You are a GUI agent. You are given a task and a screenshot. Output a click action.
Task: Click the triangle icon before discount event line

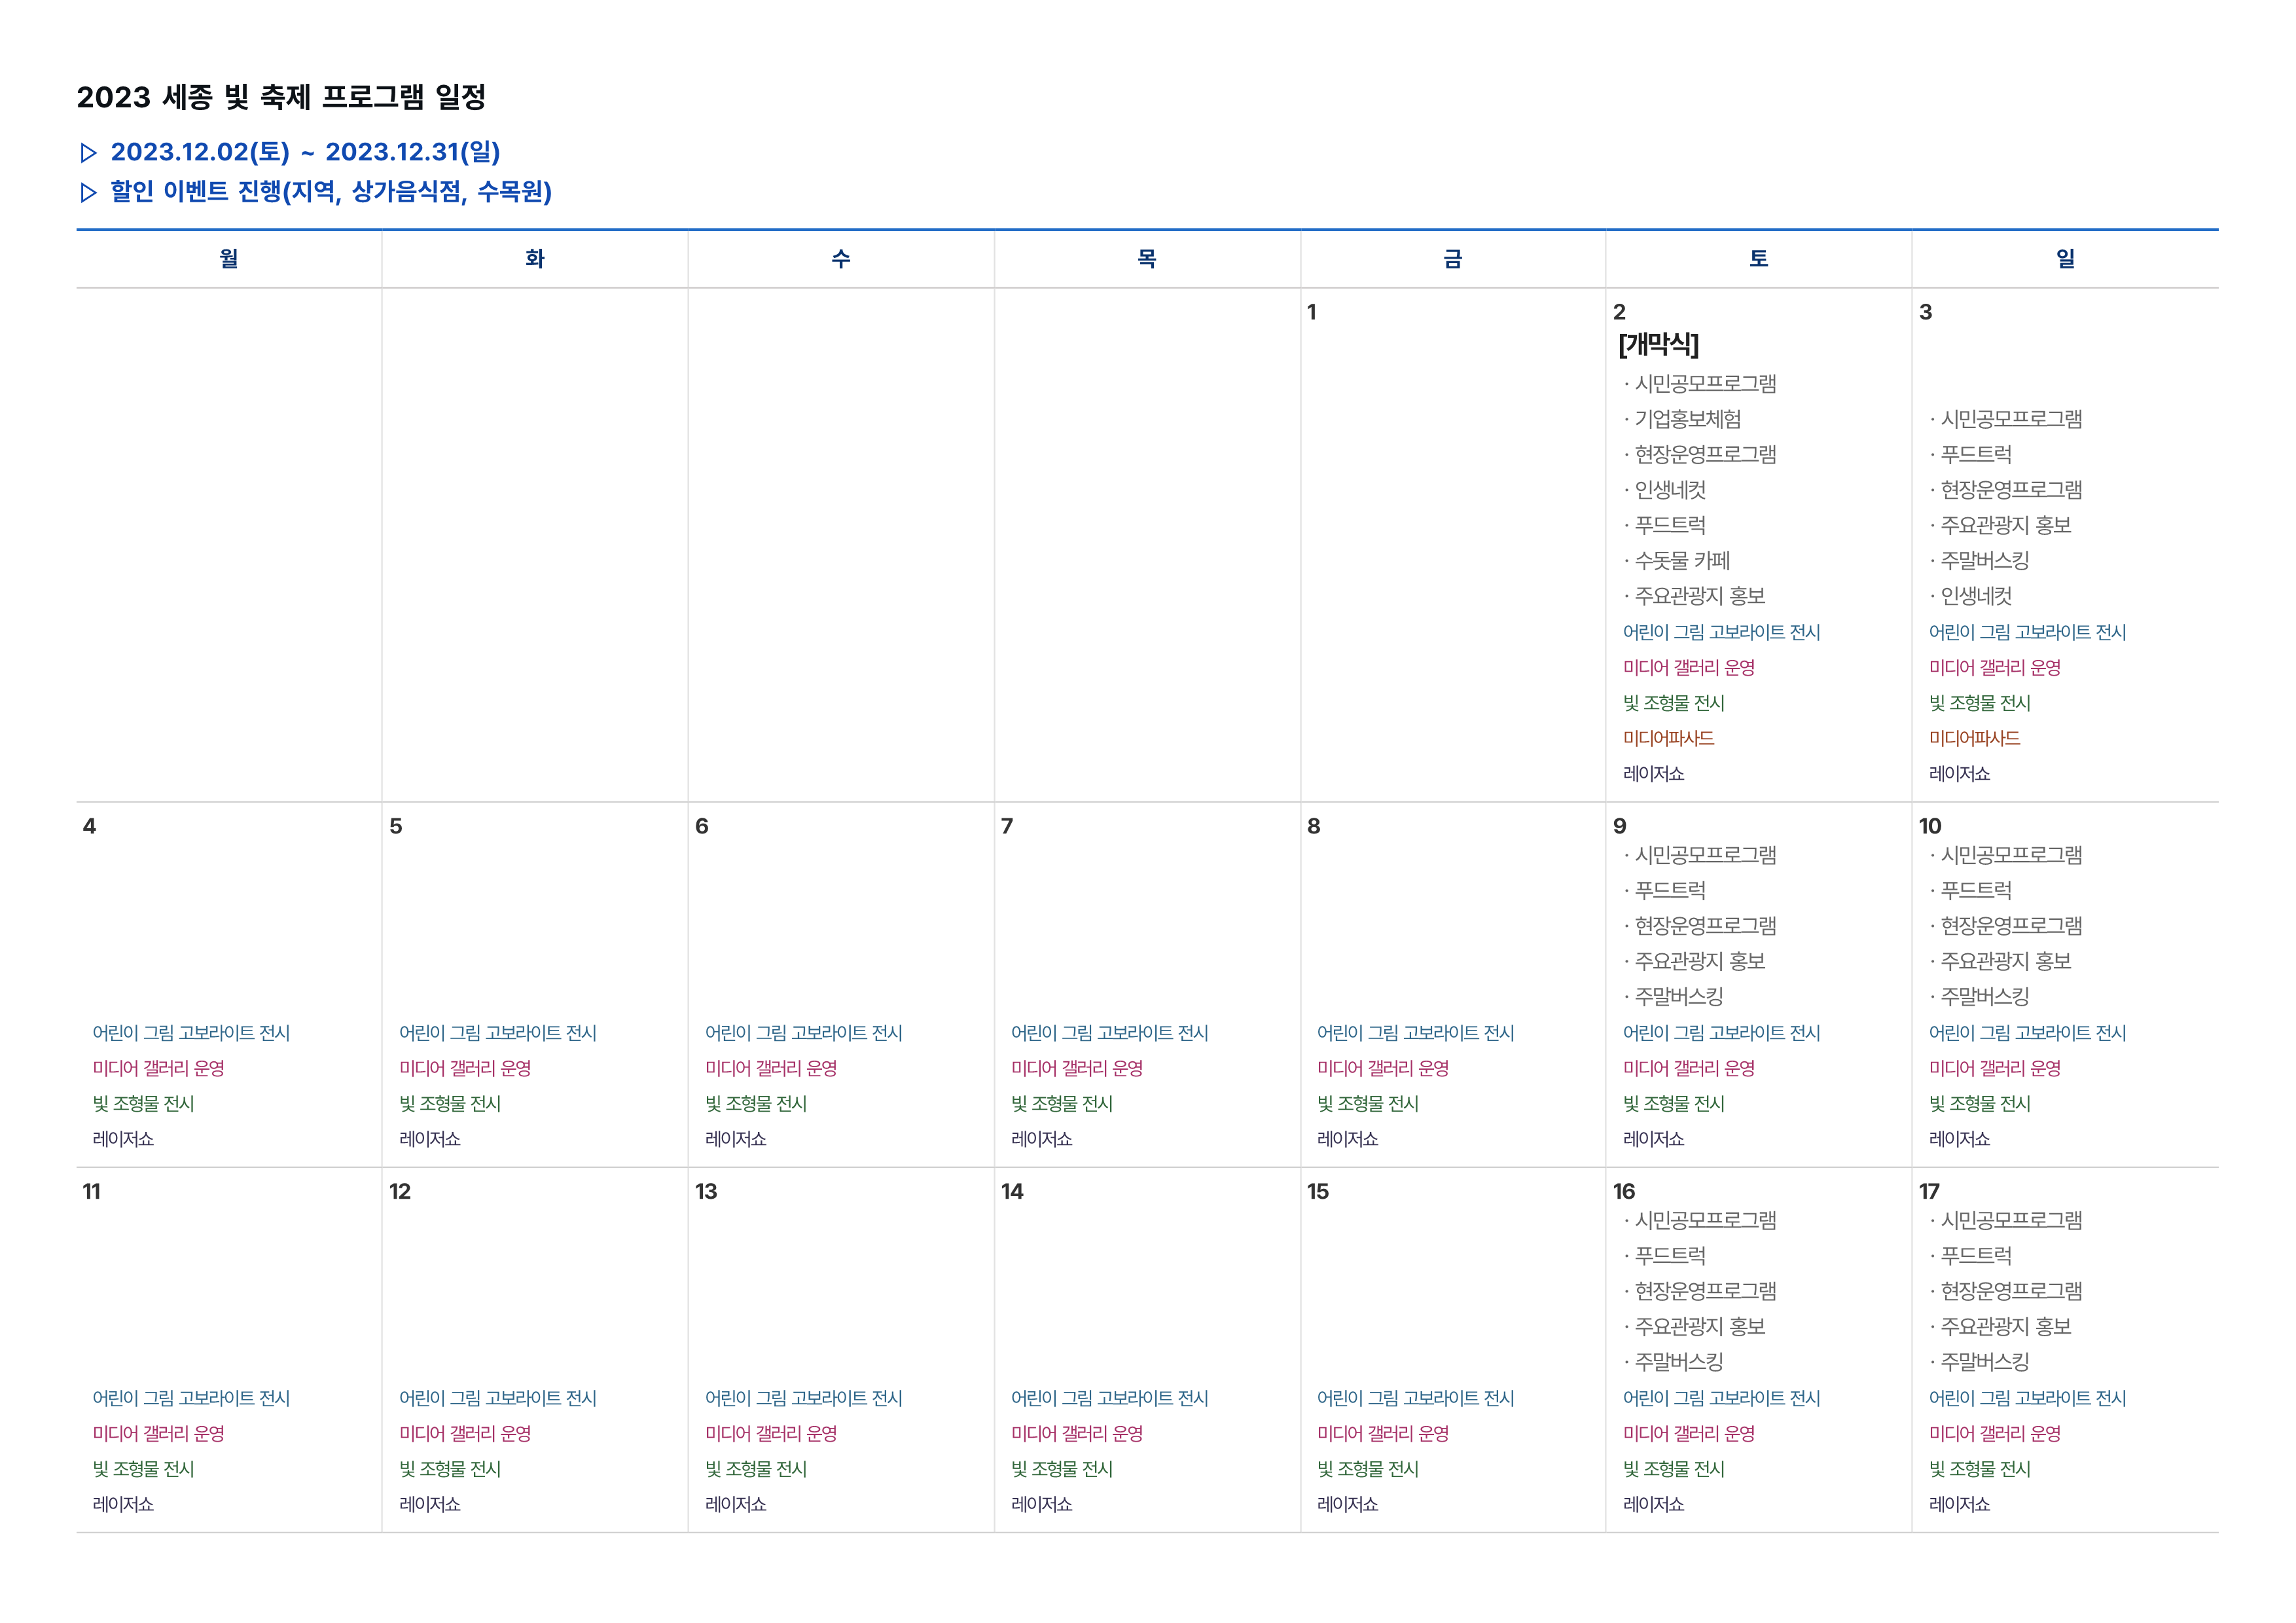88,192
